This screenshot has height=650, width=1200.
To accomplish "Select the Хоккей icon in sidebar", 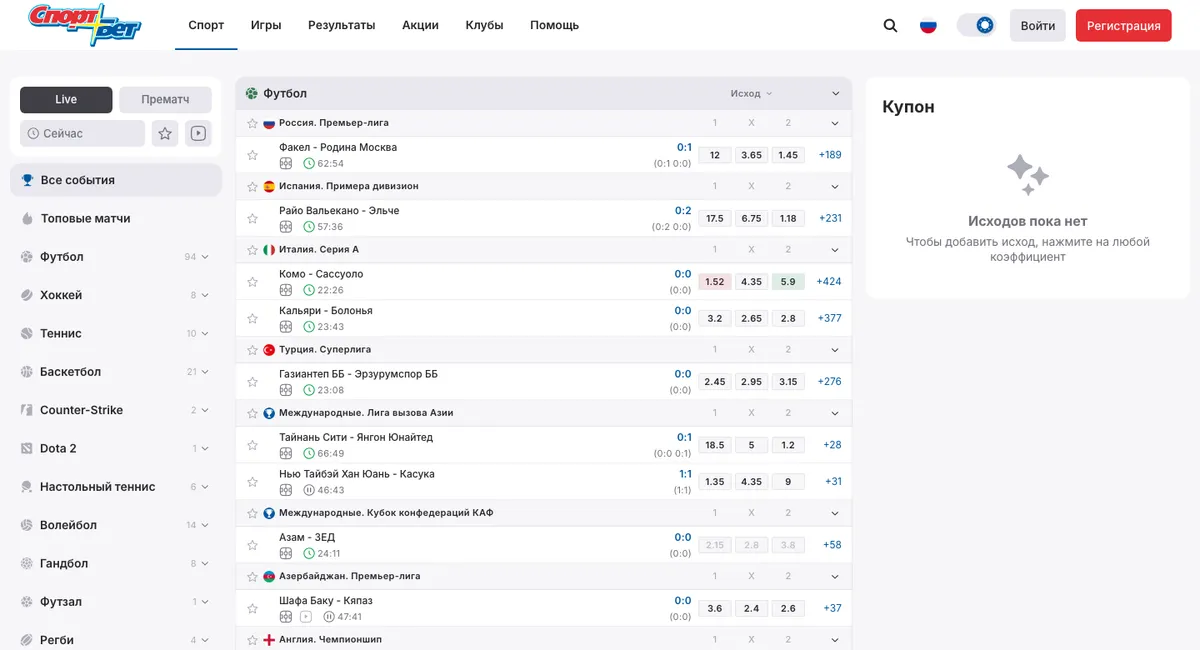I will (27, 295).
